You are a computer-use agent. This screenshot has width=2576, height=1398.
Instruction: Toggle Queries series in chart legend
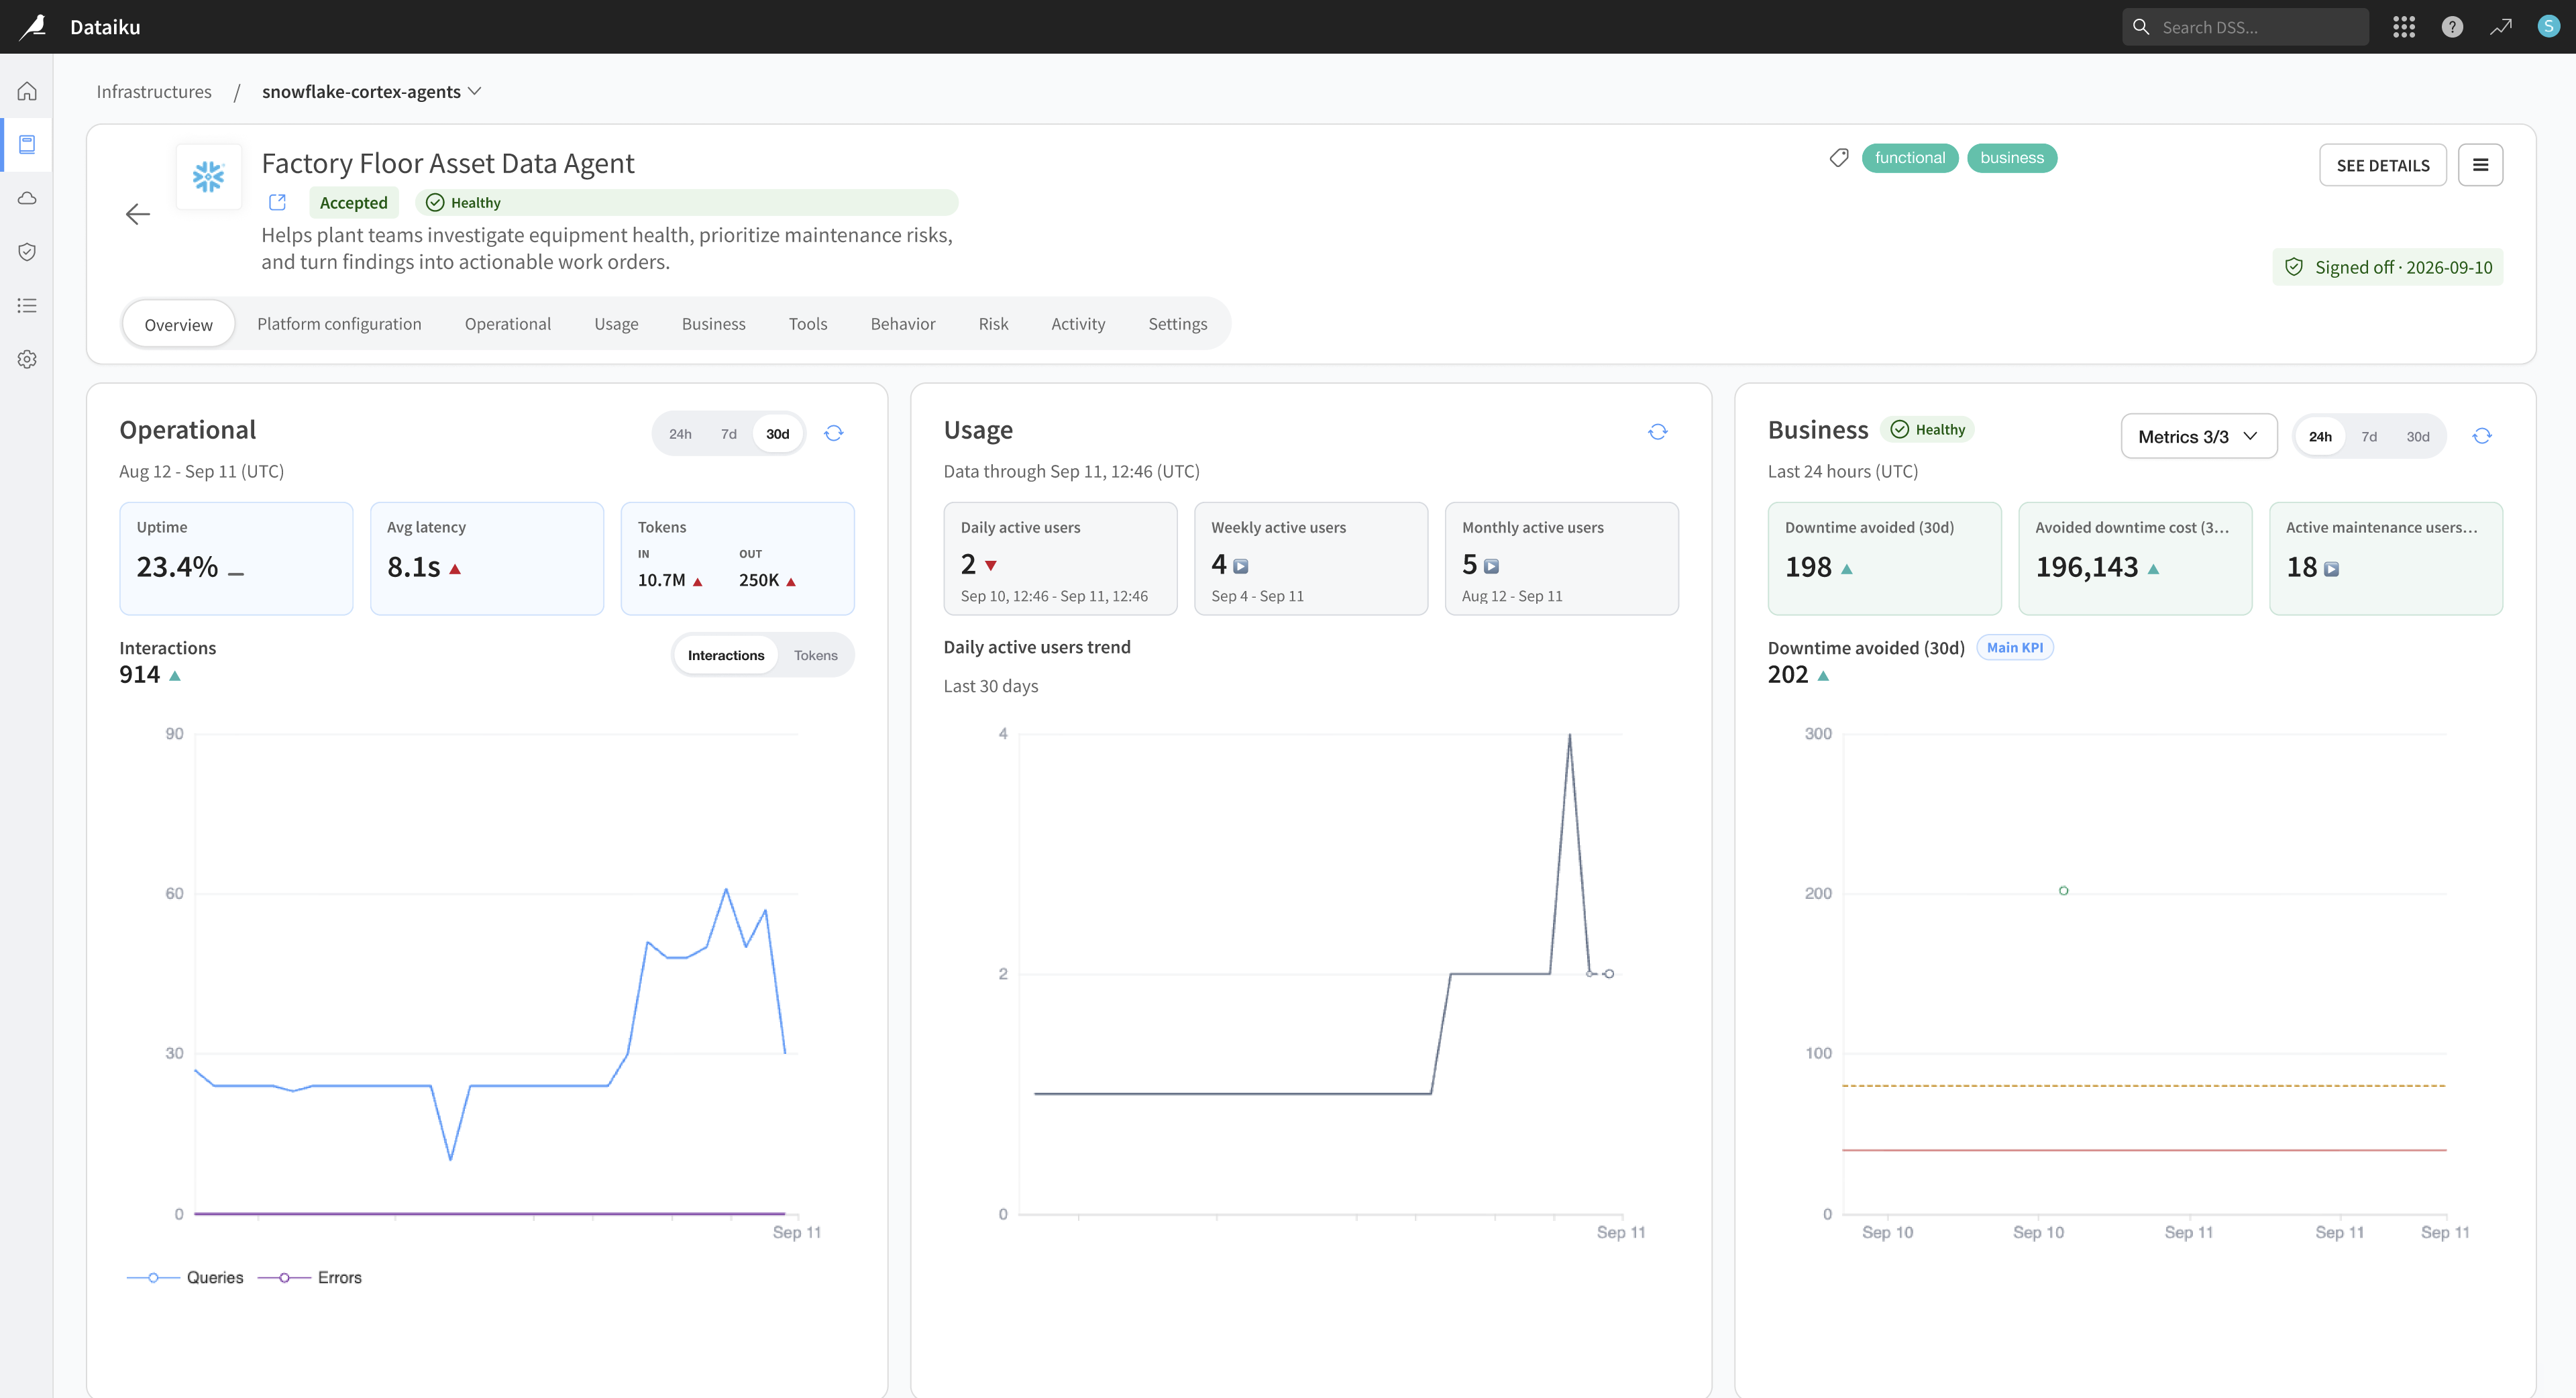pyautogui.click(x=185, y=1277)
